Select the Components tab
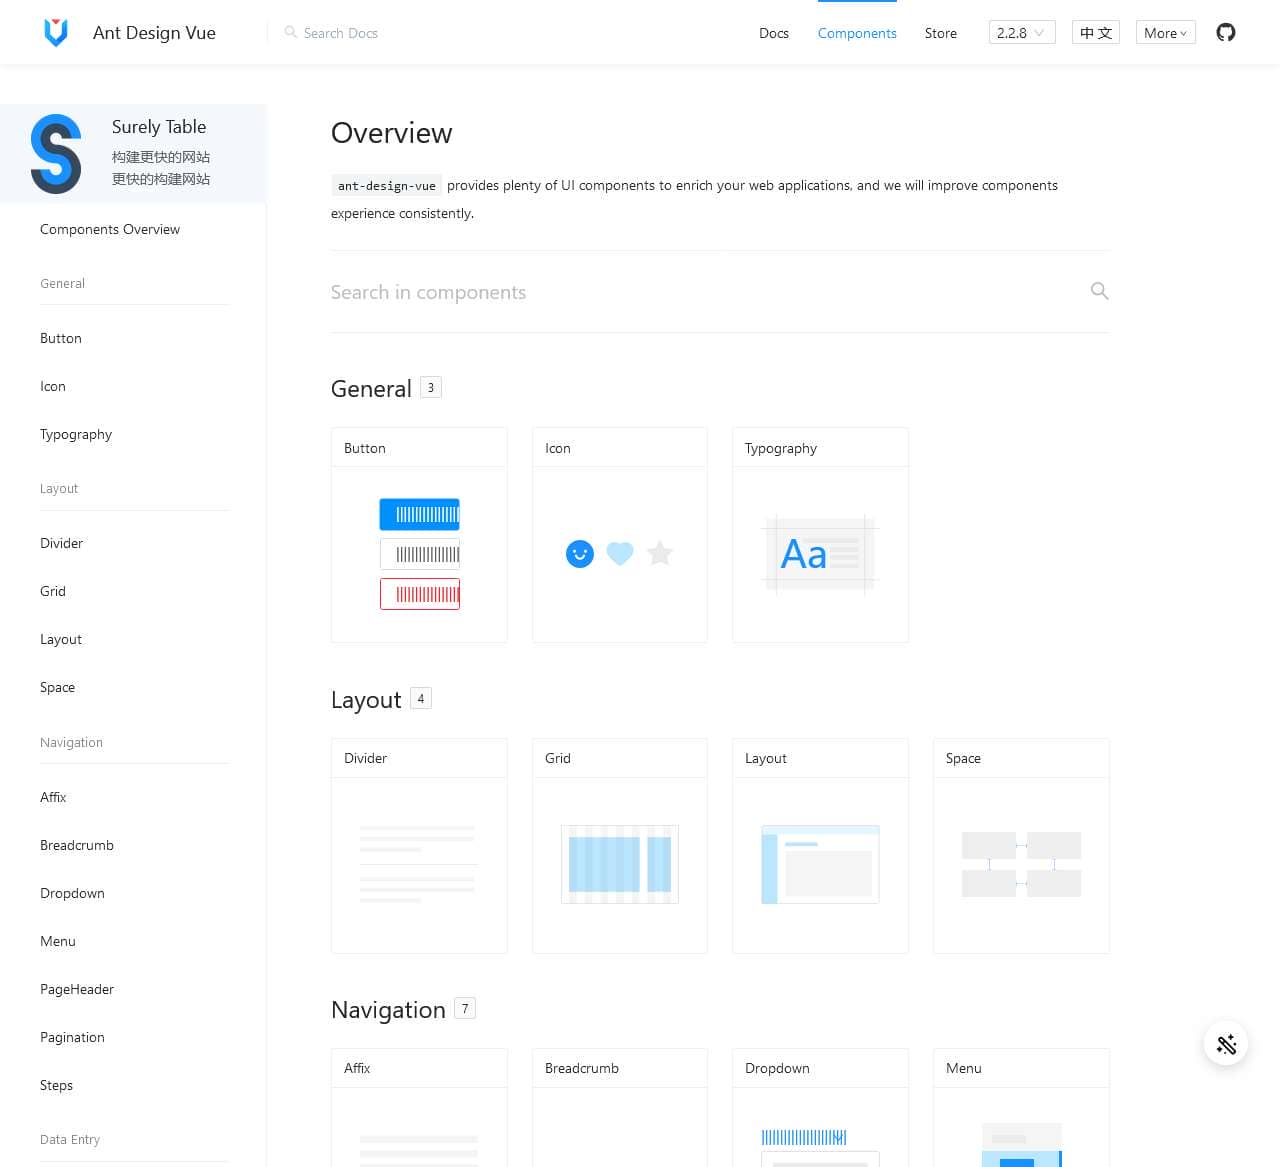 [857, 33]
